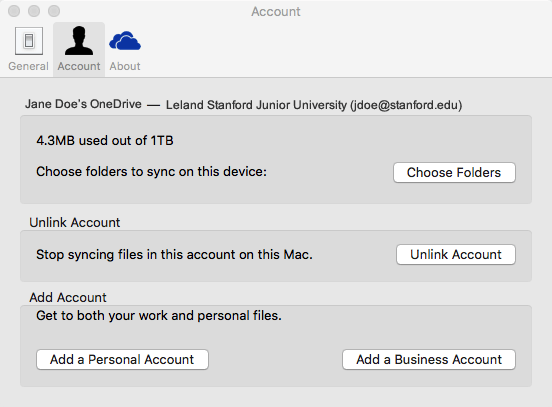
Task: Click the window zoom button
Action: (54, 11)
